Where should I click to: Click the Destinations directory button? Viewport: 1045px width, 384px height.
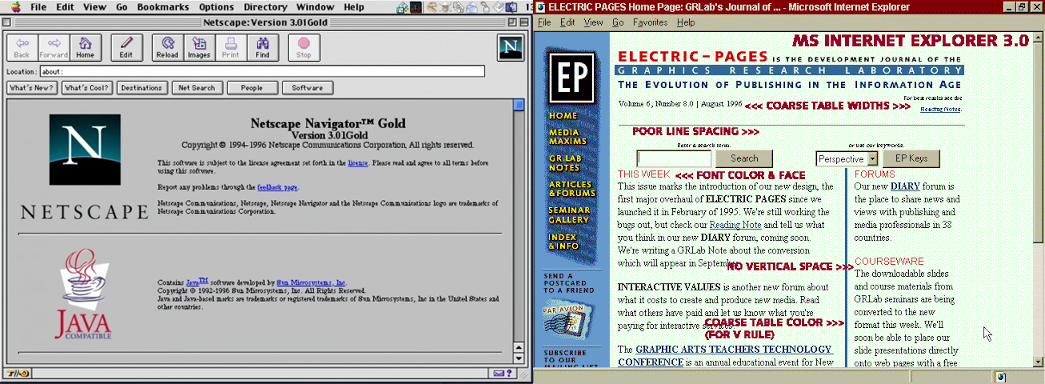(x=141, y=88)
